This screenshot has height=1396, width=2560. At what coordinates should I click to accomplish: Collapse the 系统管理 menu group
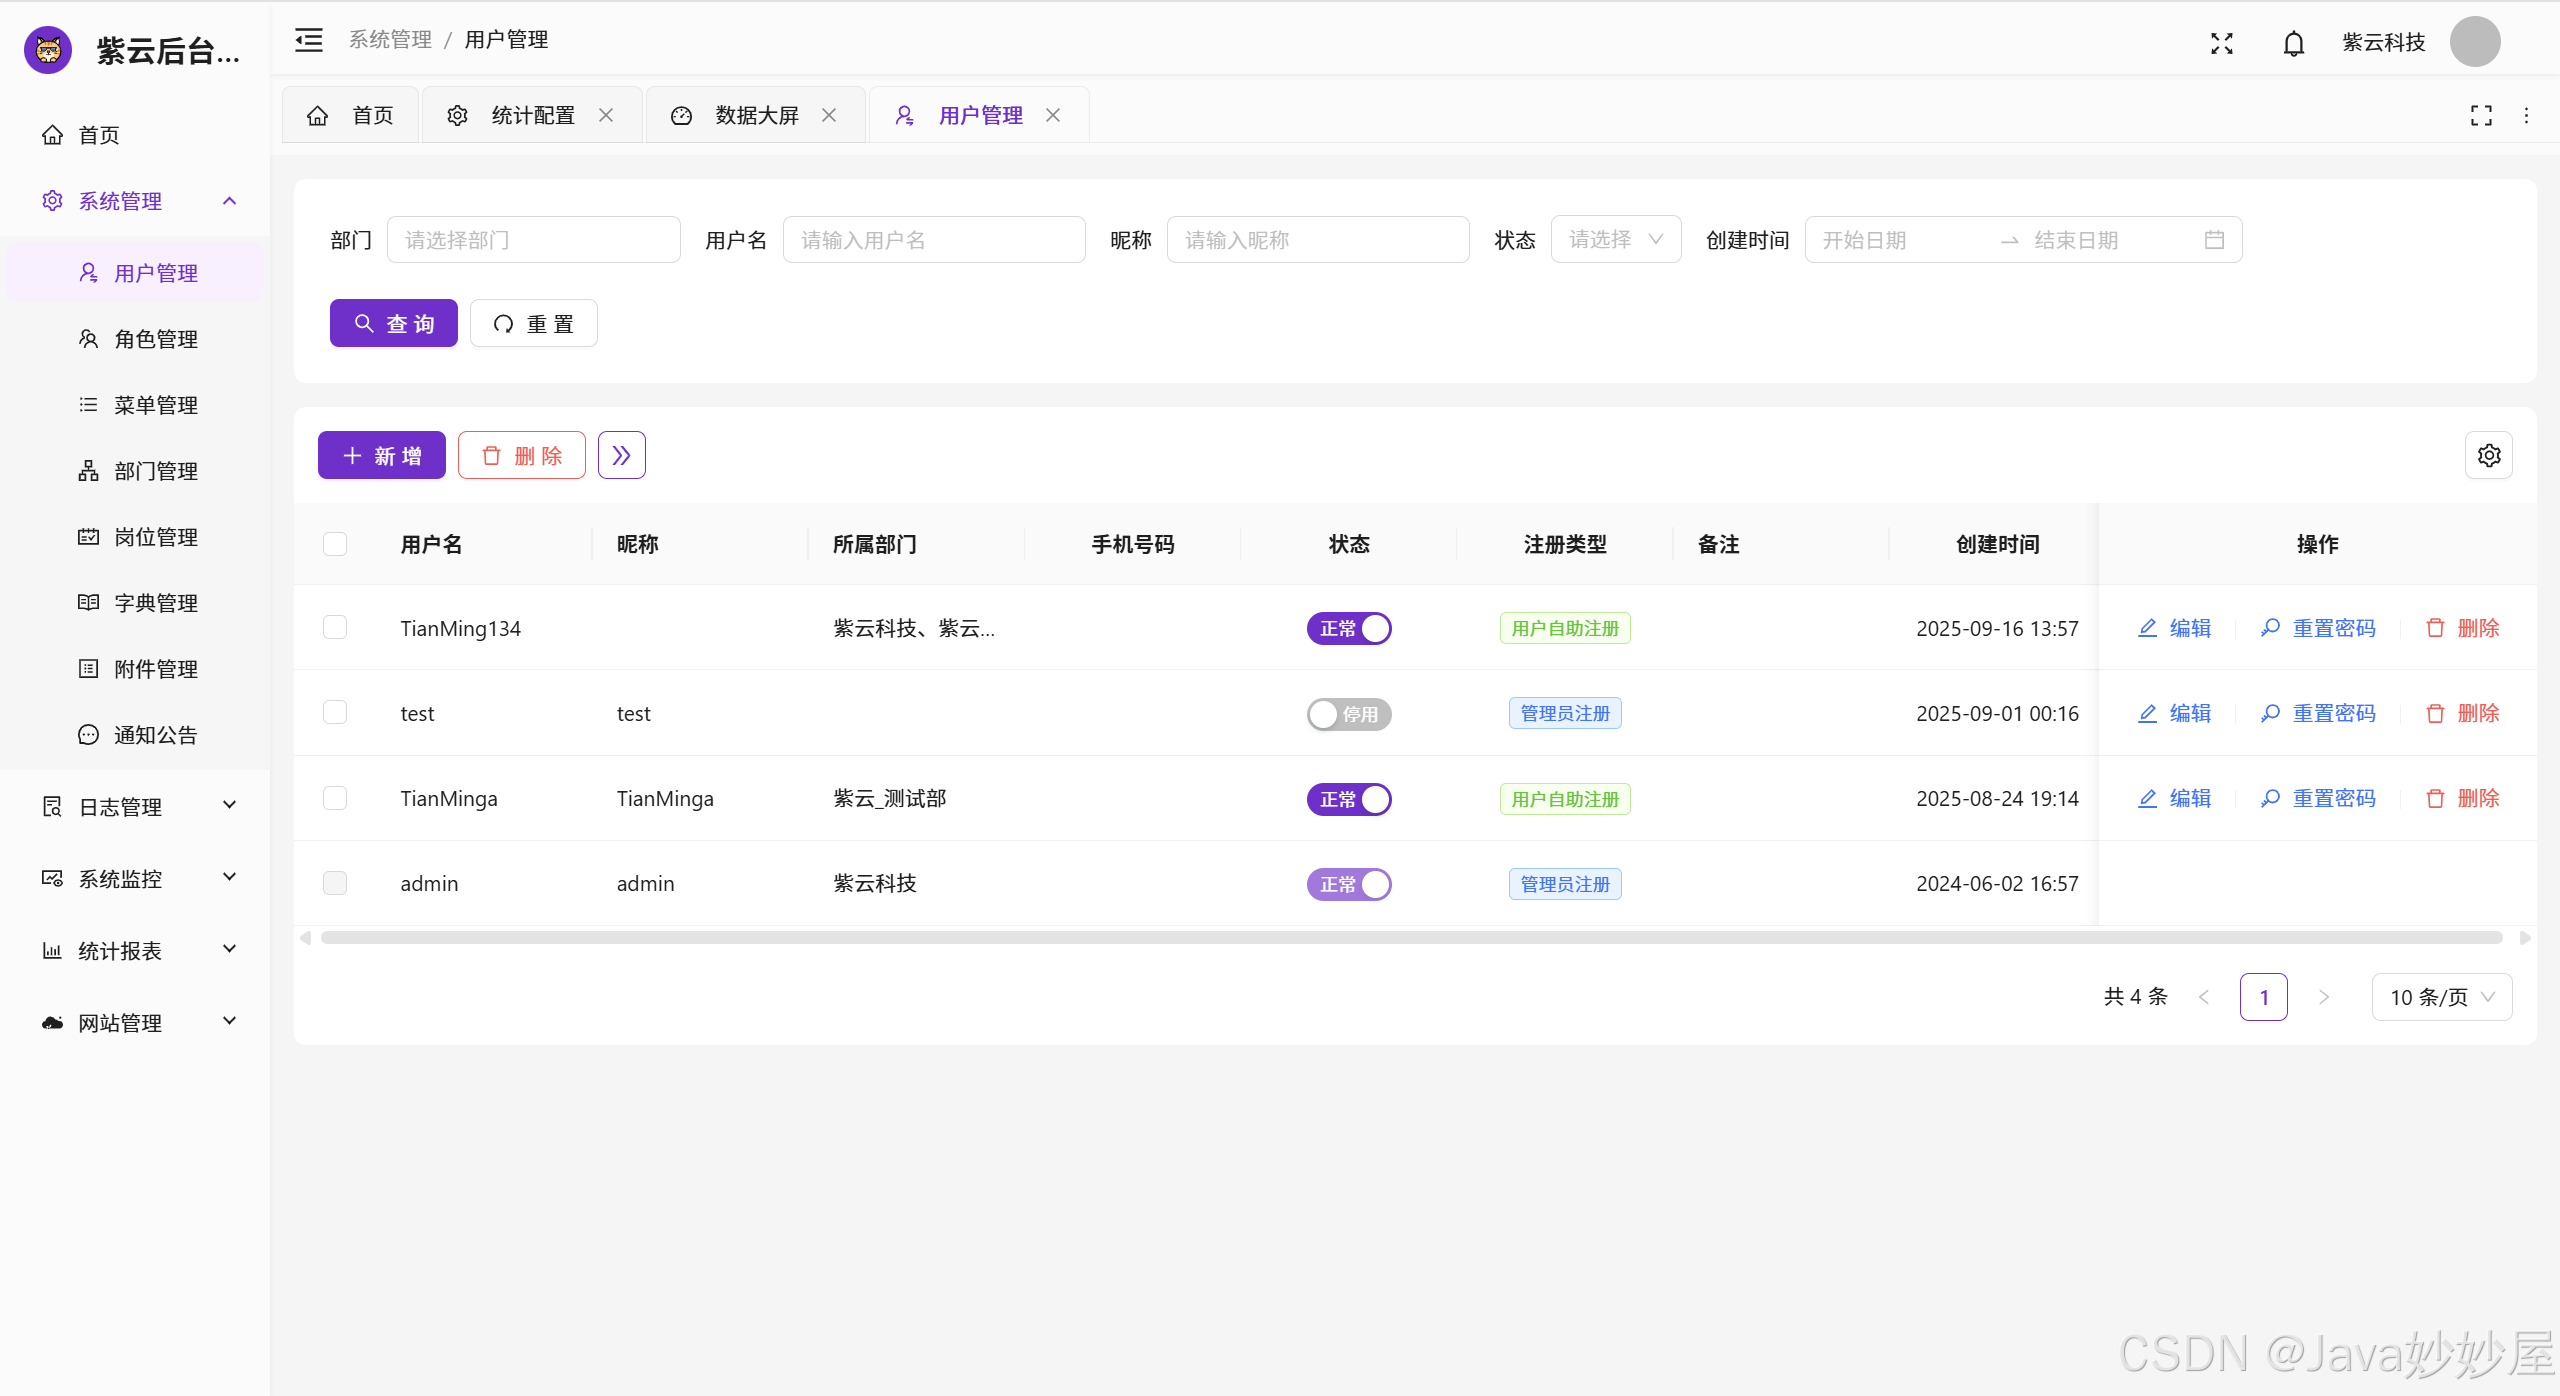point(135,201)
